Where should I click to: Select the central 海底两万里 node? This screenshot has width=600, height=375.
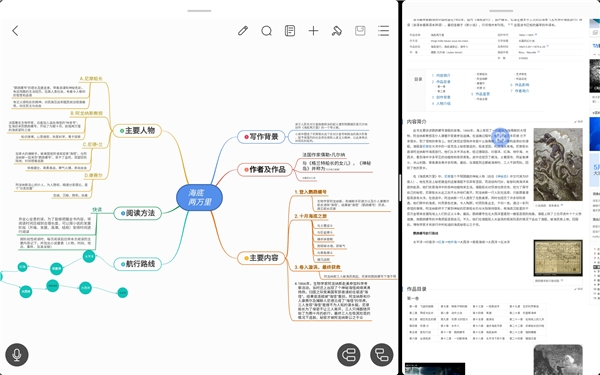(x=199, y=197)
